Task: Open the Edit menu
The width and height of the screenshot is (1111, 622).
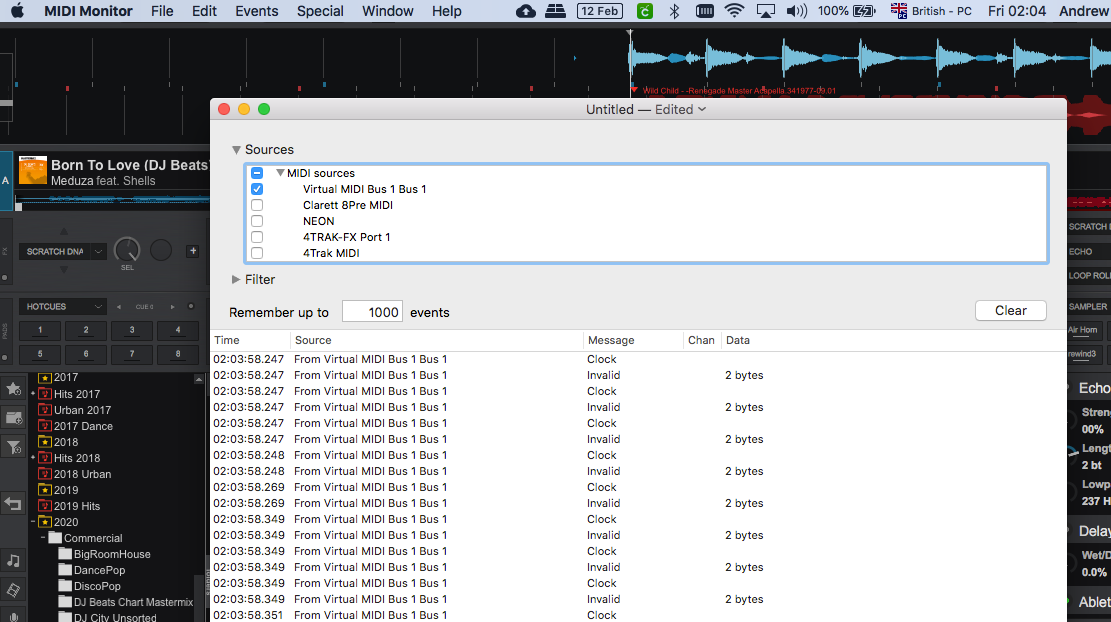Action: [x=204, y=11]
